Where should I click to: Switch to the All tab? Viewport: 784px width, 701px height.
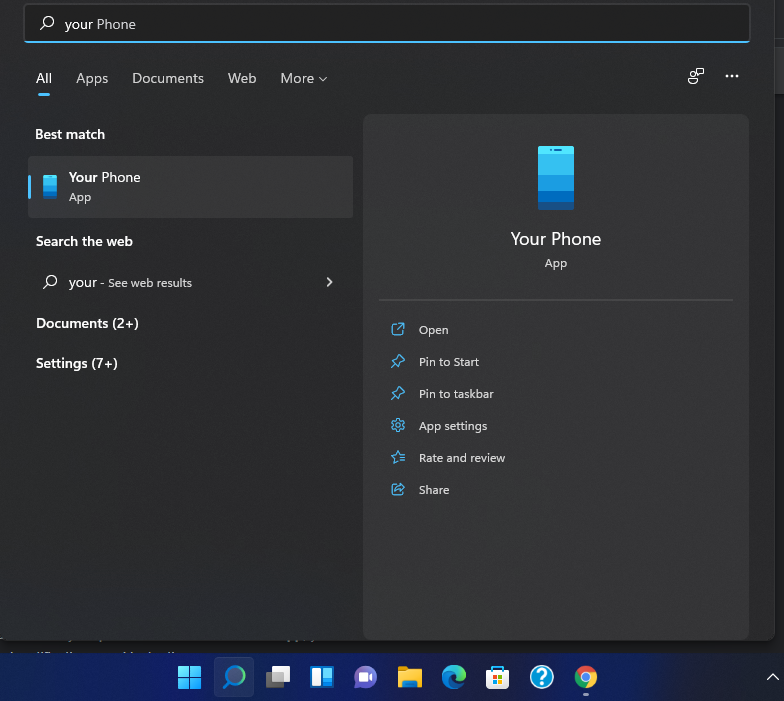[44, 78]
